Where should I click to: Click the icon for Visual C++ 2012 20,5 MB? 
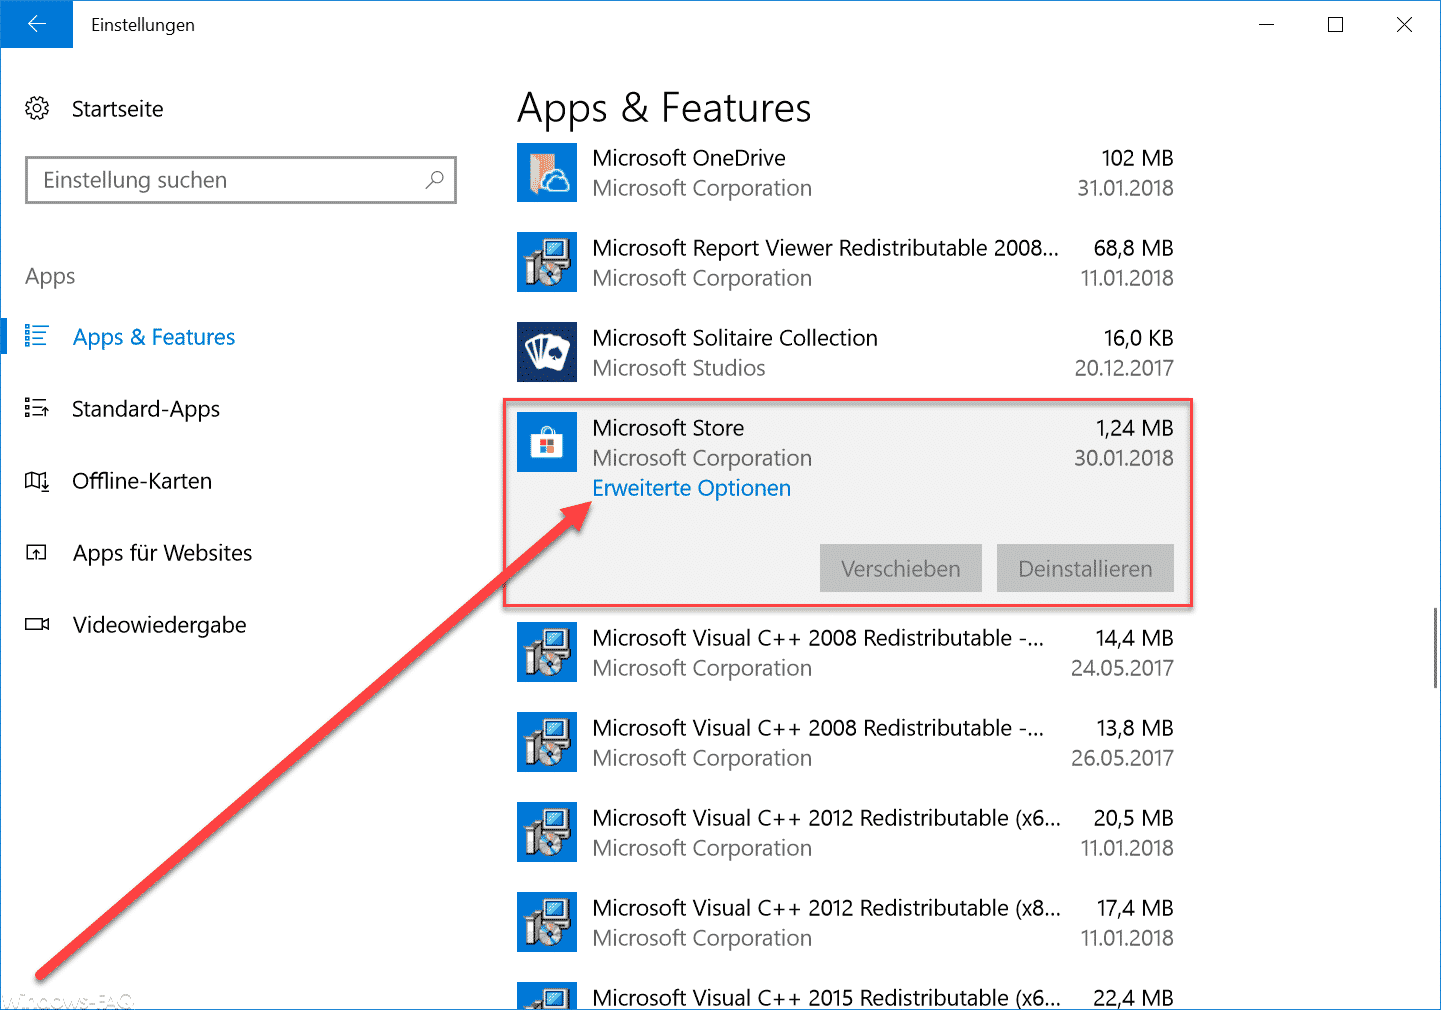547,832
